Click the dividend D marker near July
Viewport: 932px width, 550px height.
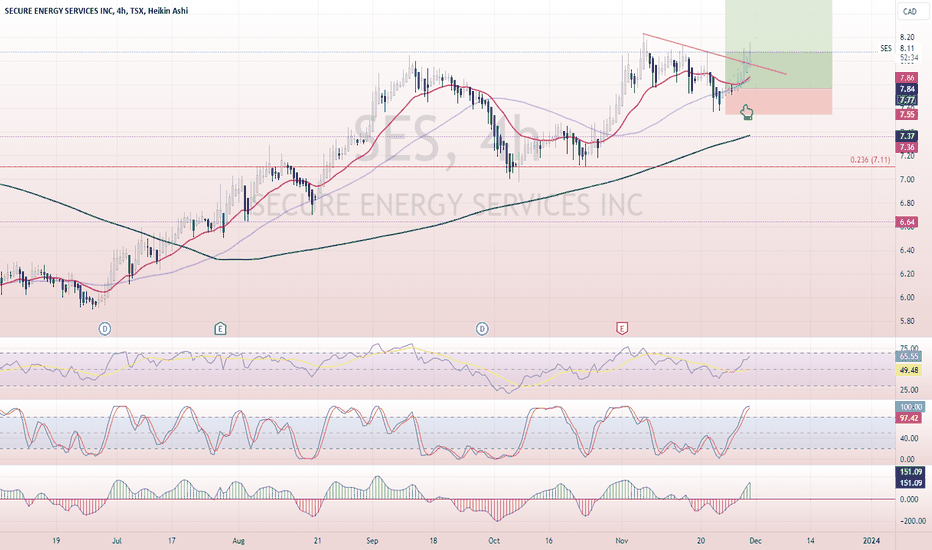coord(105,328)
